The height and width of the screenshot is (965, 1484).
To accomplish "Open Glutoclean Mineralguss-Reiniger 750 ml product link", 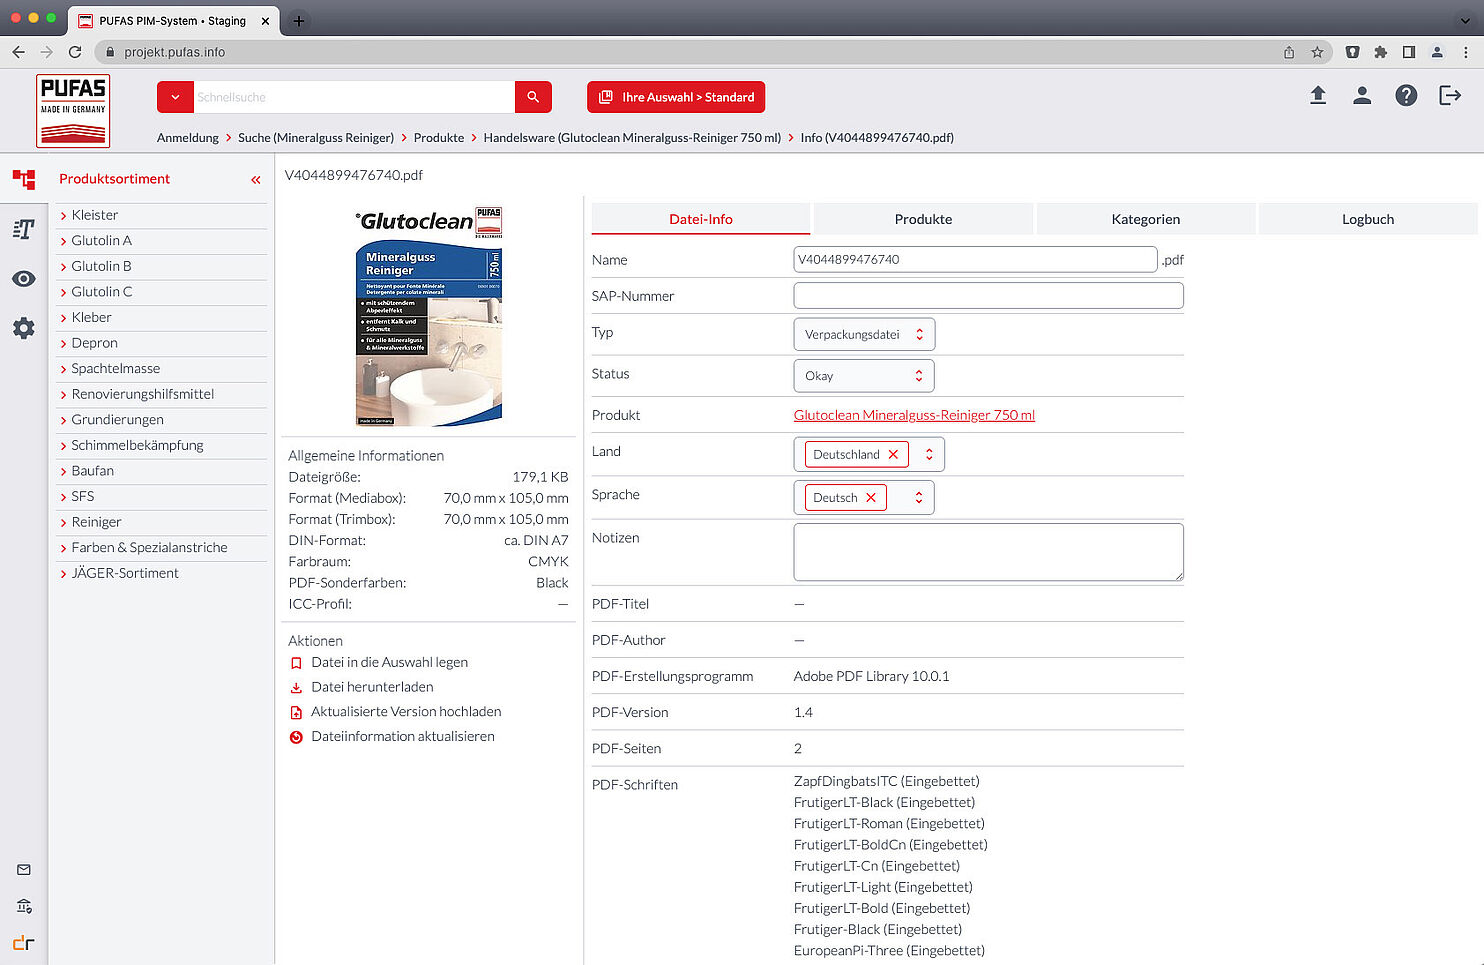I will (x=914, y=415).
